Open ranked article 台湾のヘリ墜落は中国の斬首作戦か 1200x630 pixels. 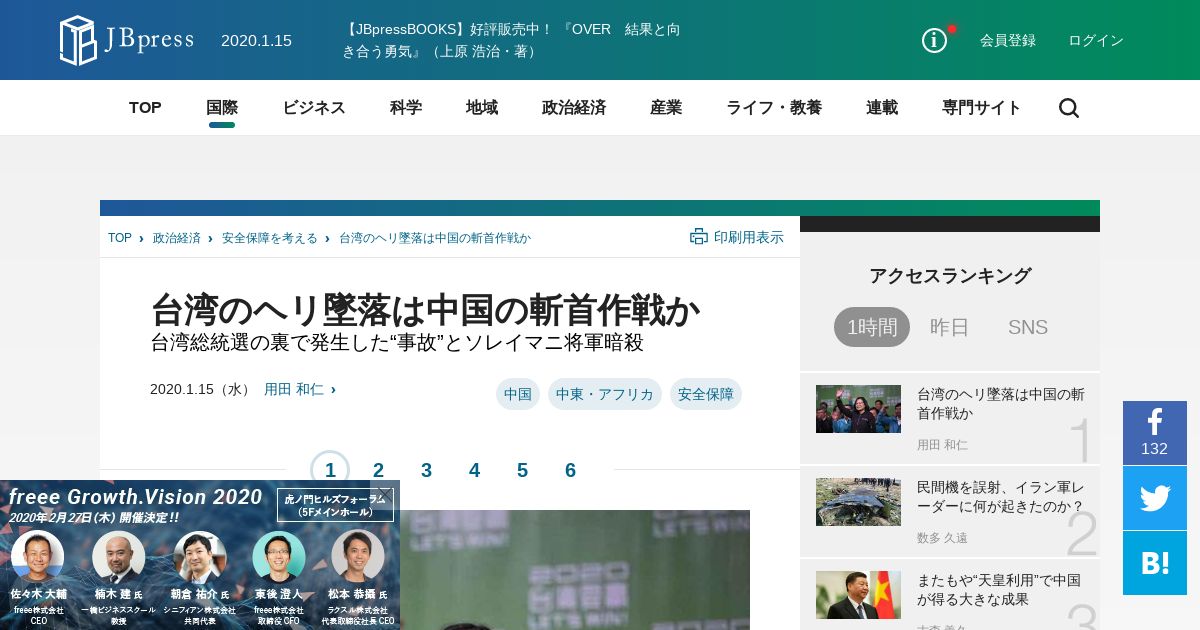pos(1001,404)
